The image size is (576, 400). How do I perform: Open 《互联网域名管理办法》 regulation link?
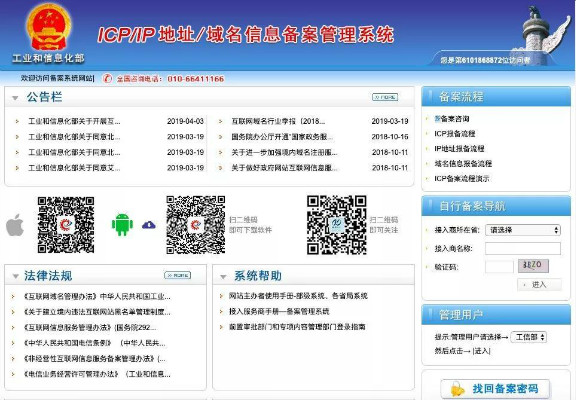(97, 296)
